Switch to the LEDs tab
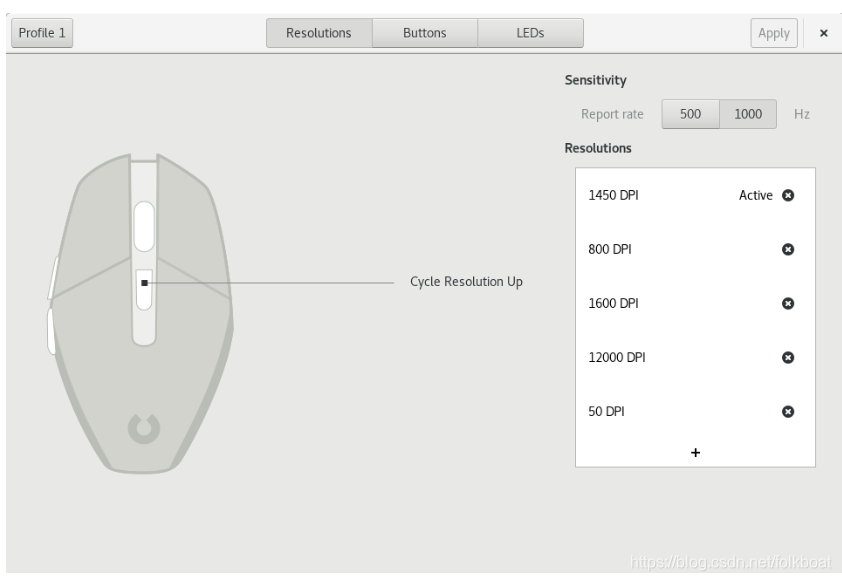Screen dimensions: 842x581 [531, 33]
